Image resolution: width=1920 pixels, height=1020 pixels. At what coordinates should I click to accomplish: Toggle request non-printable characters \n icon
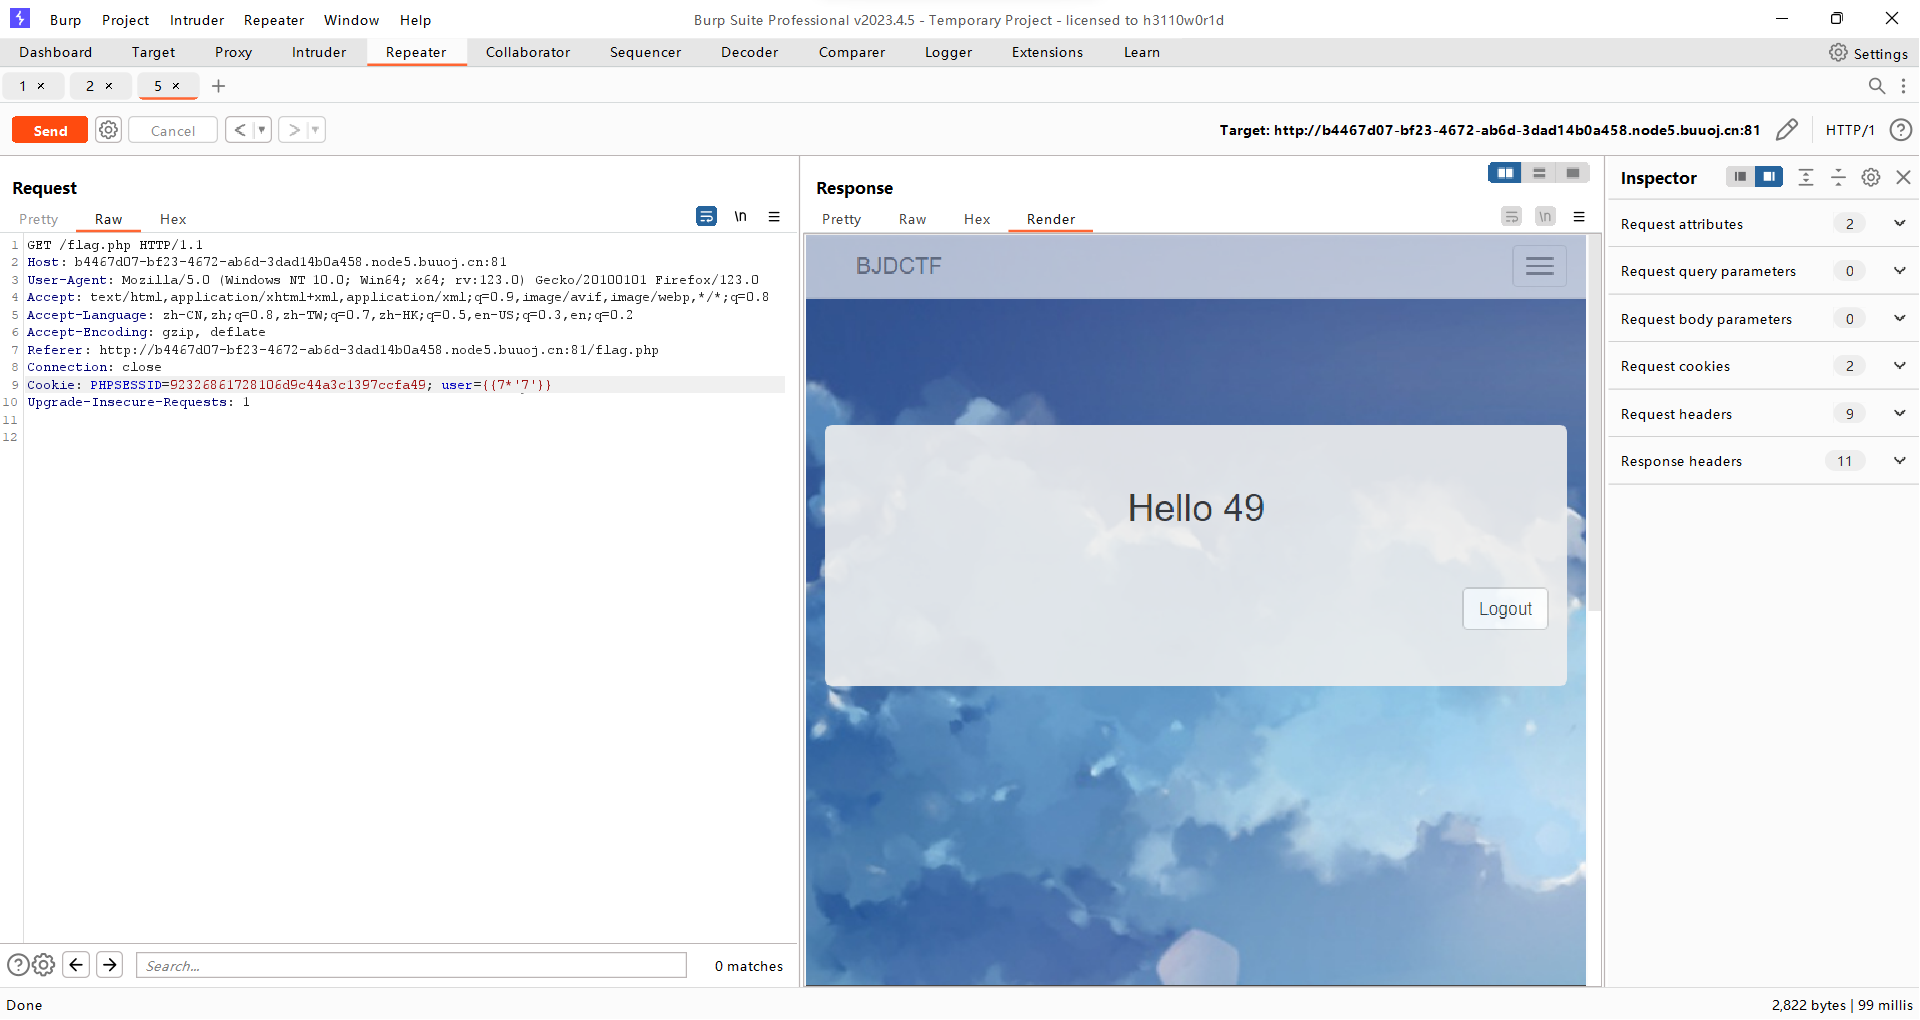coord(740,216)
